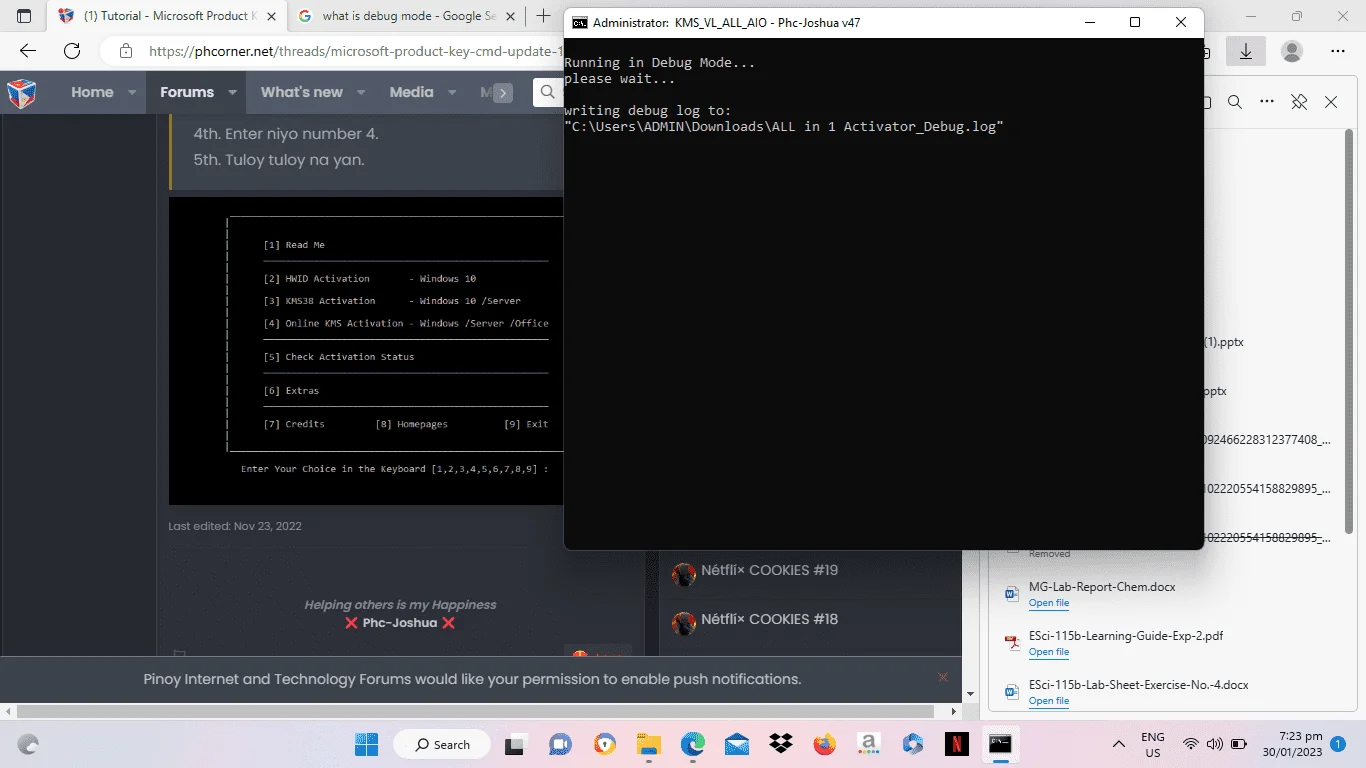
Task: Open Edge tab actions menu icon
Action: (x=24, y=16)
